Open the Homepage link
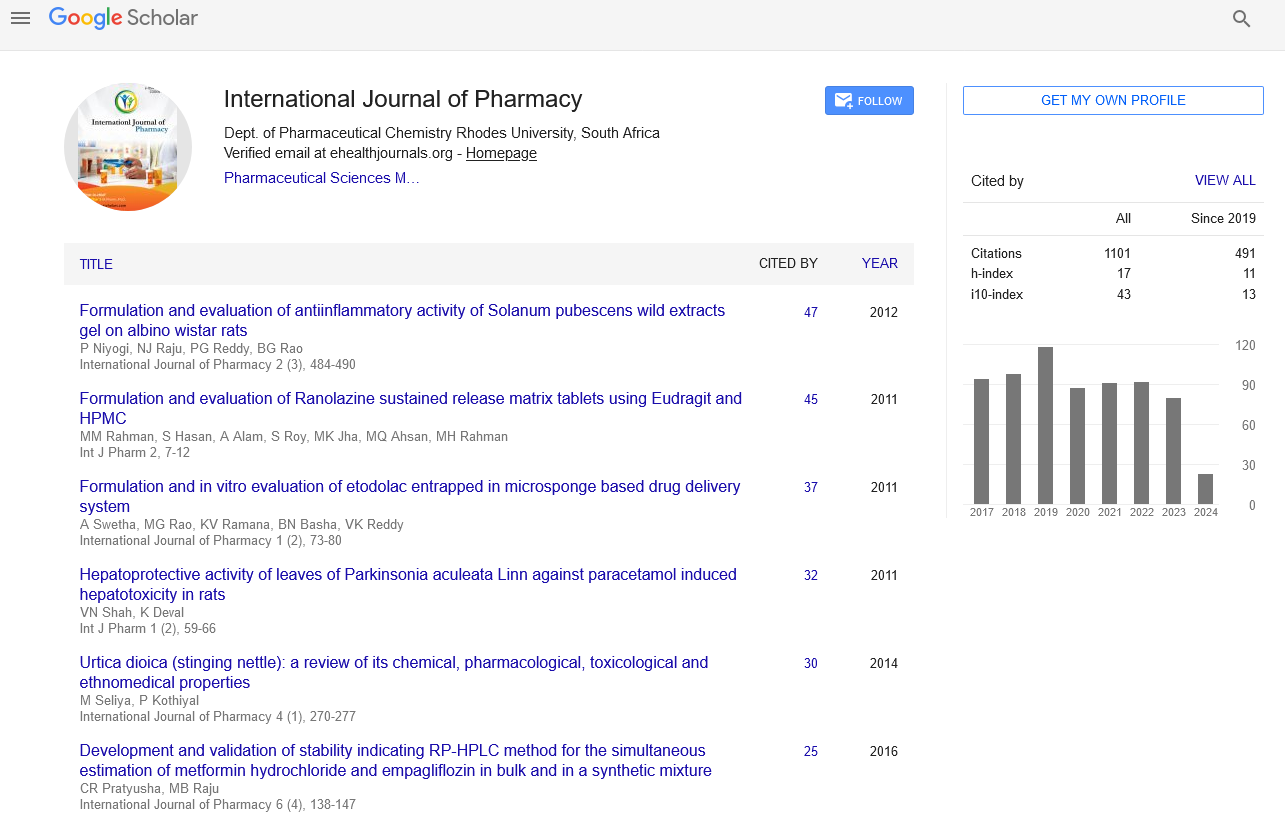Image resolution: width=1285 pixels, height=823 pixels. point(501,153)
